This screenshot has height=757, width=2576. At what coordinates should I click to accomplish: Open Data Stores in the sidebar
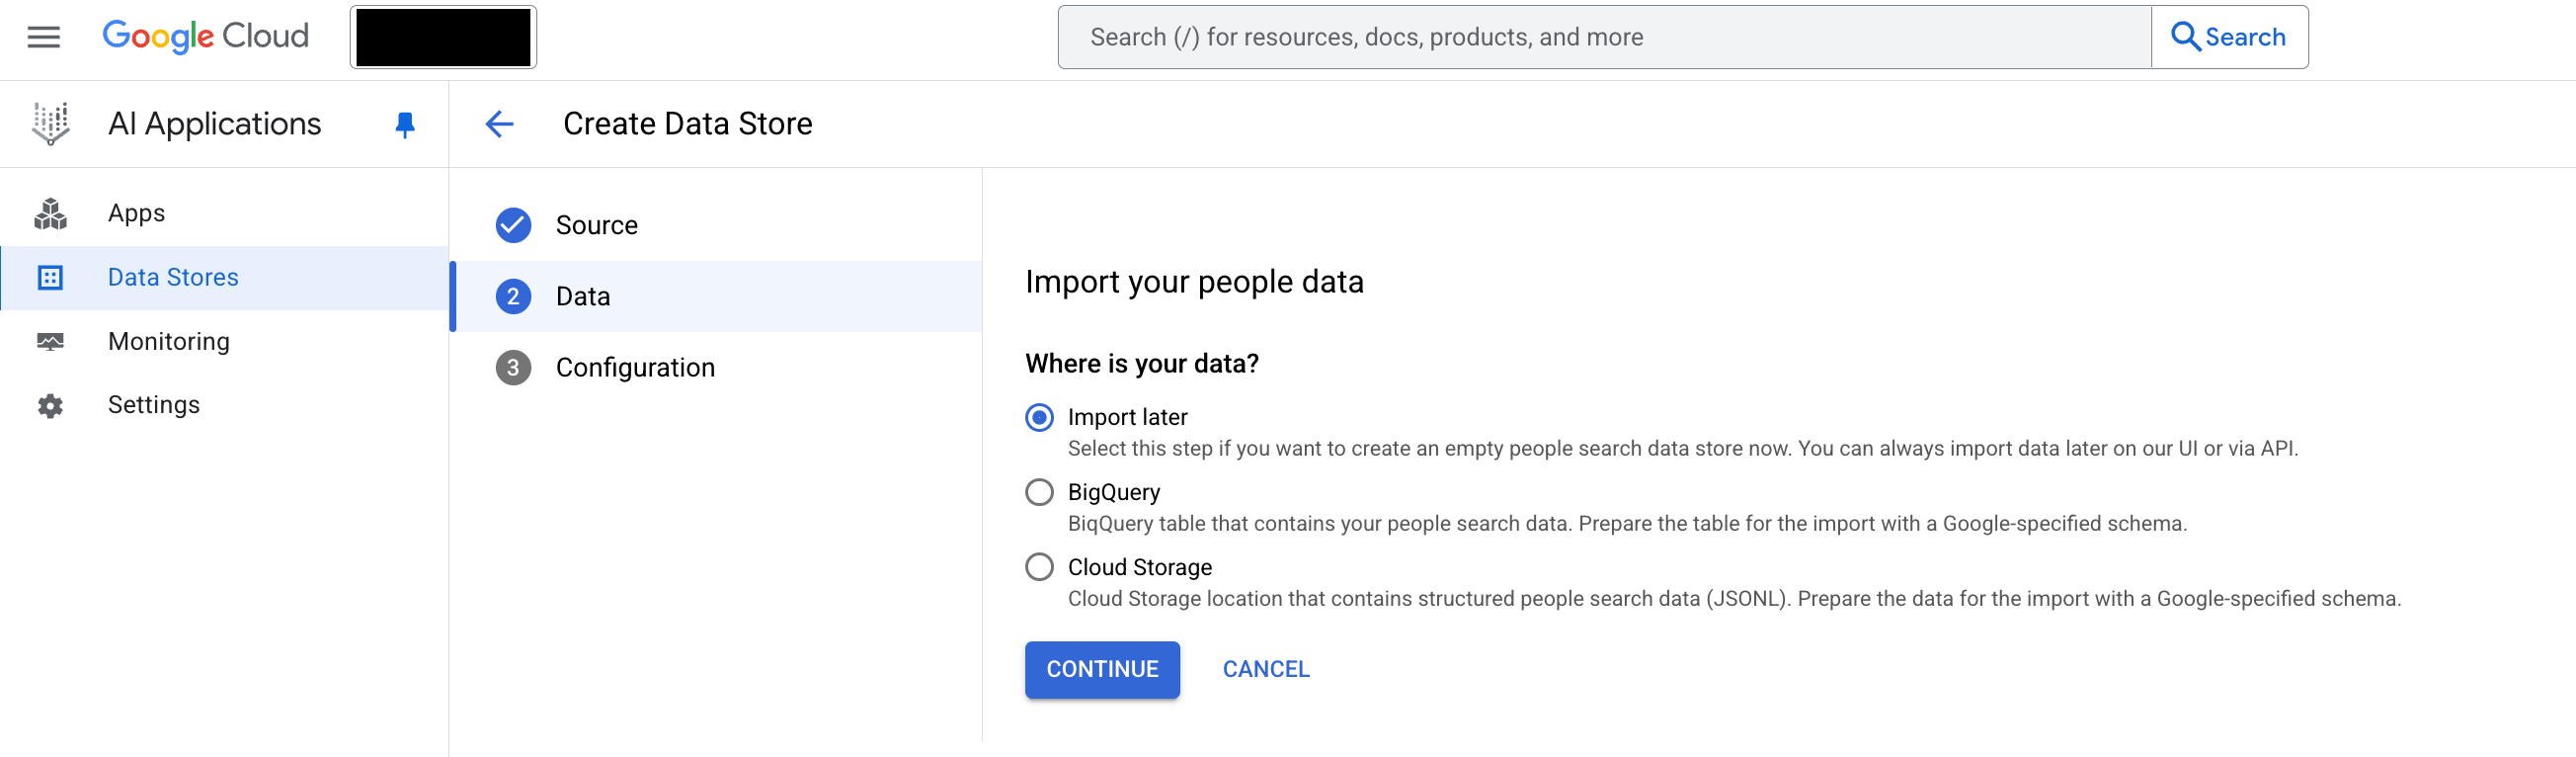(x=173, y=277)
